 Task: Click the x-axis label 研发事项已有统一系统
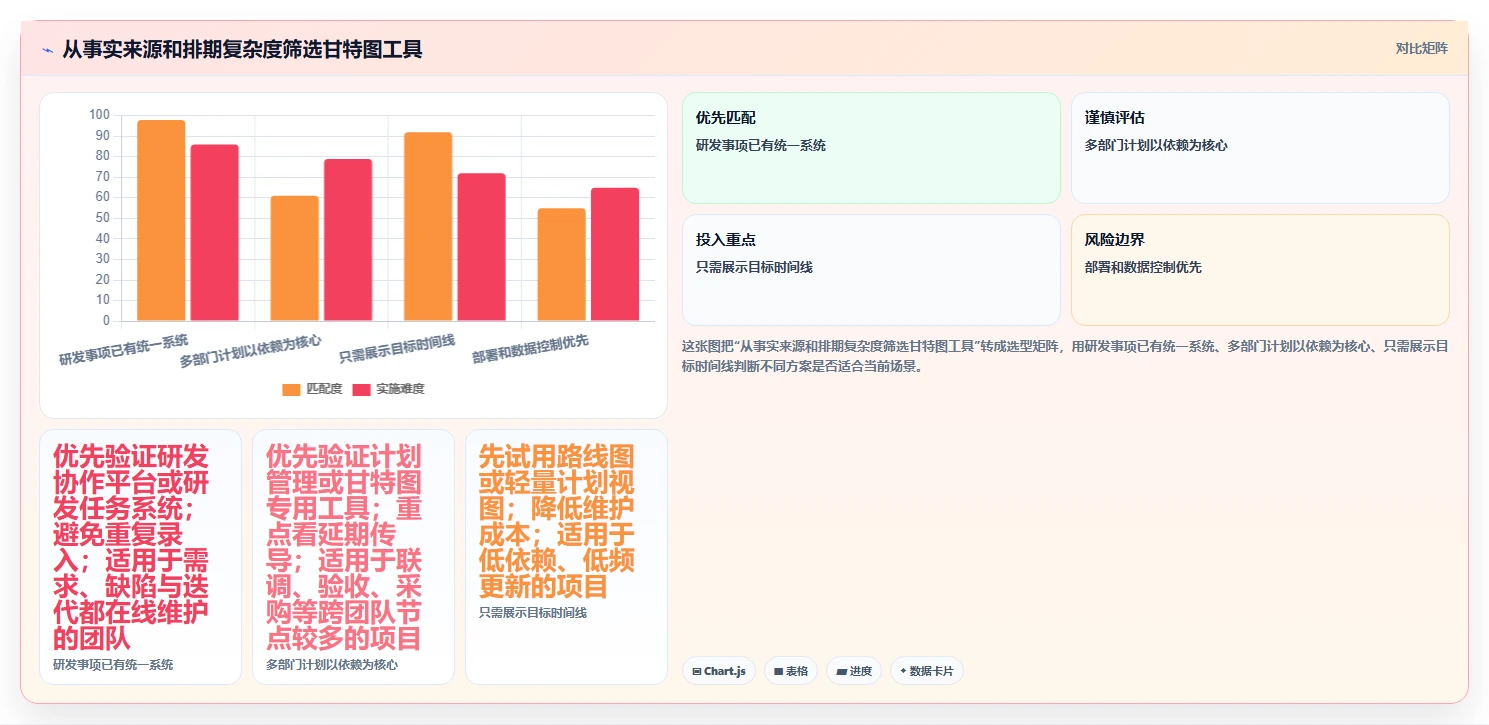tap(124, 350)
